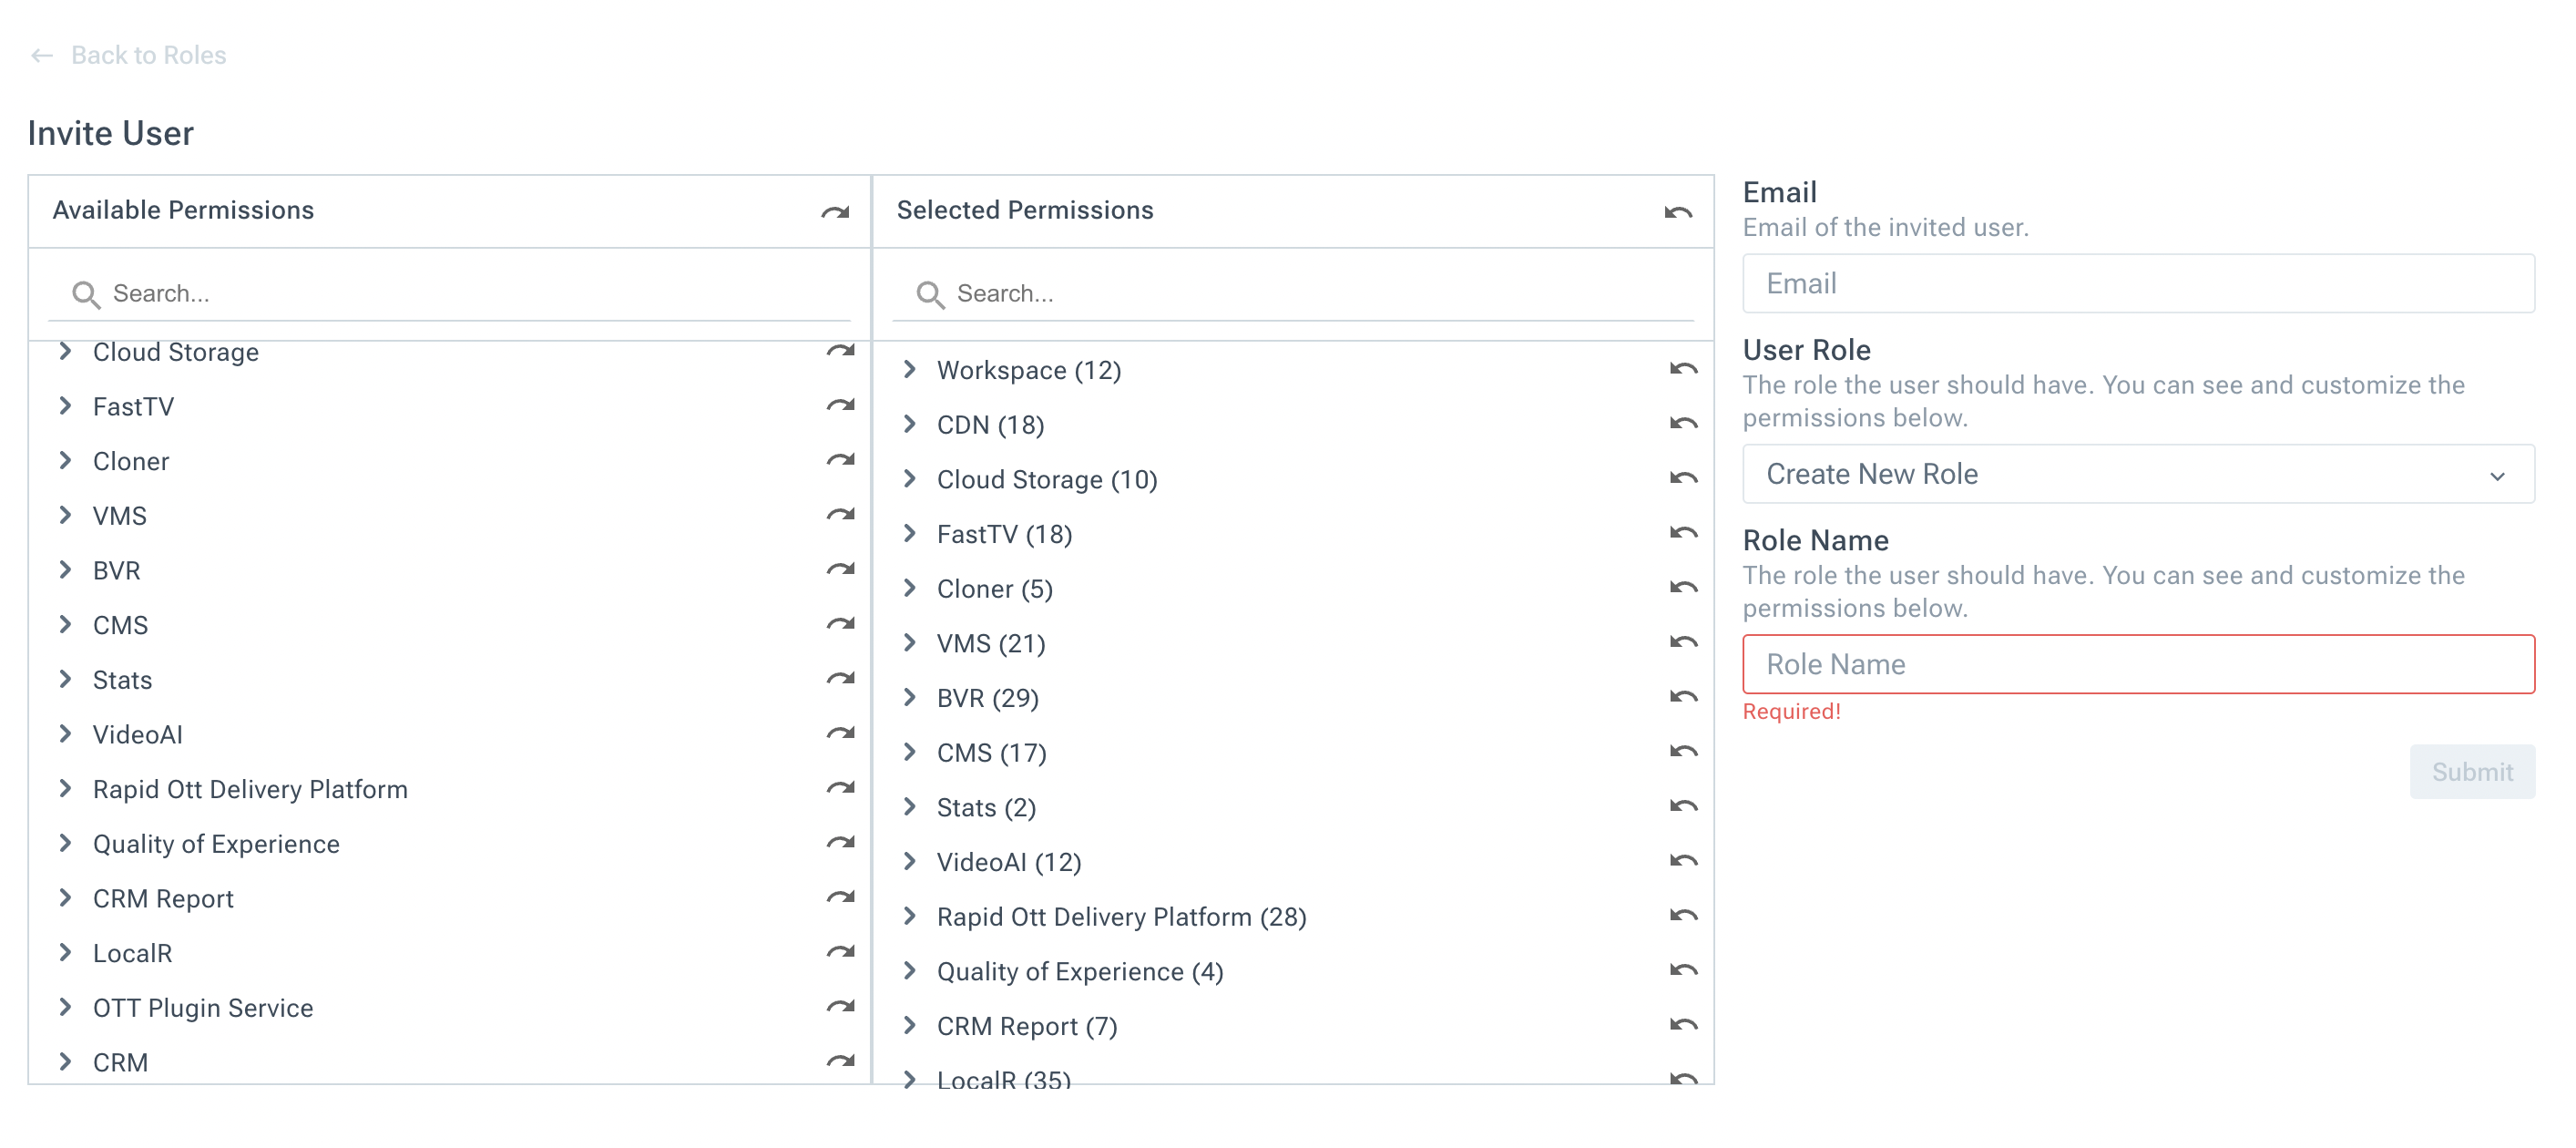
Task: Remove VideoAI (12) with its undo arrow
Action: coord(1684,862)
